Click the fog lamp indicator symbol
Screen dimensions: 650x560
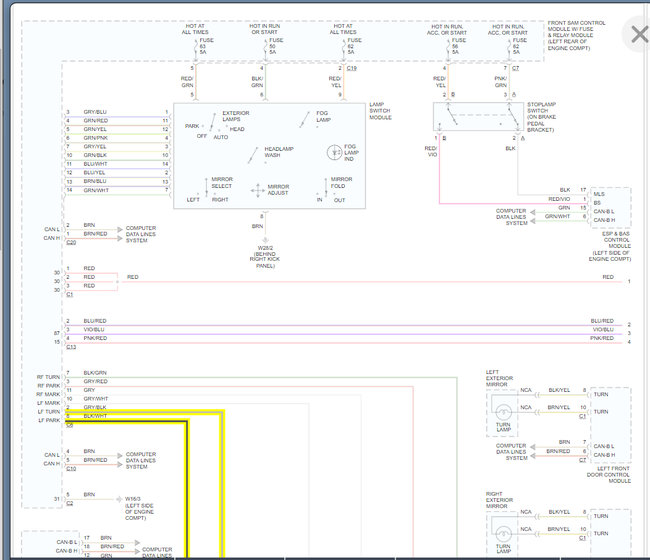334,152
